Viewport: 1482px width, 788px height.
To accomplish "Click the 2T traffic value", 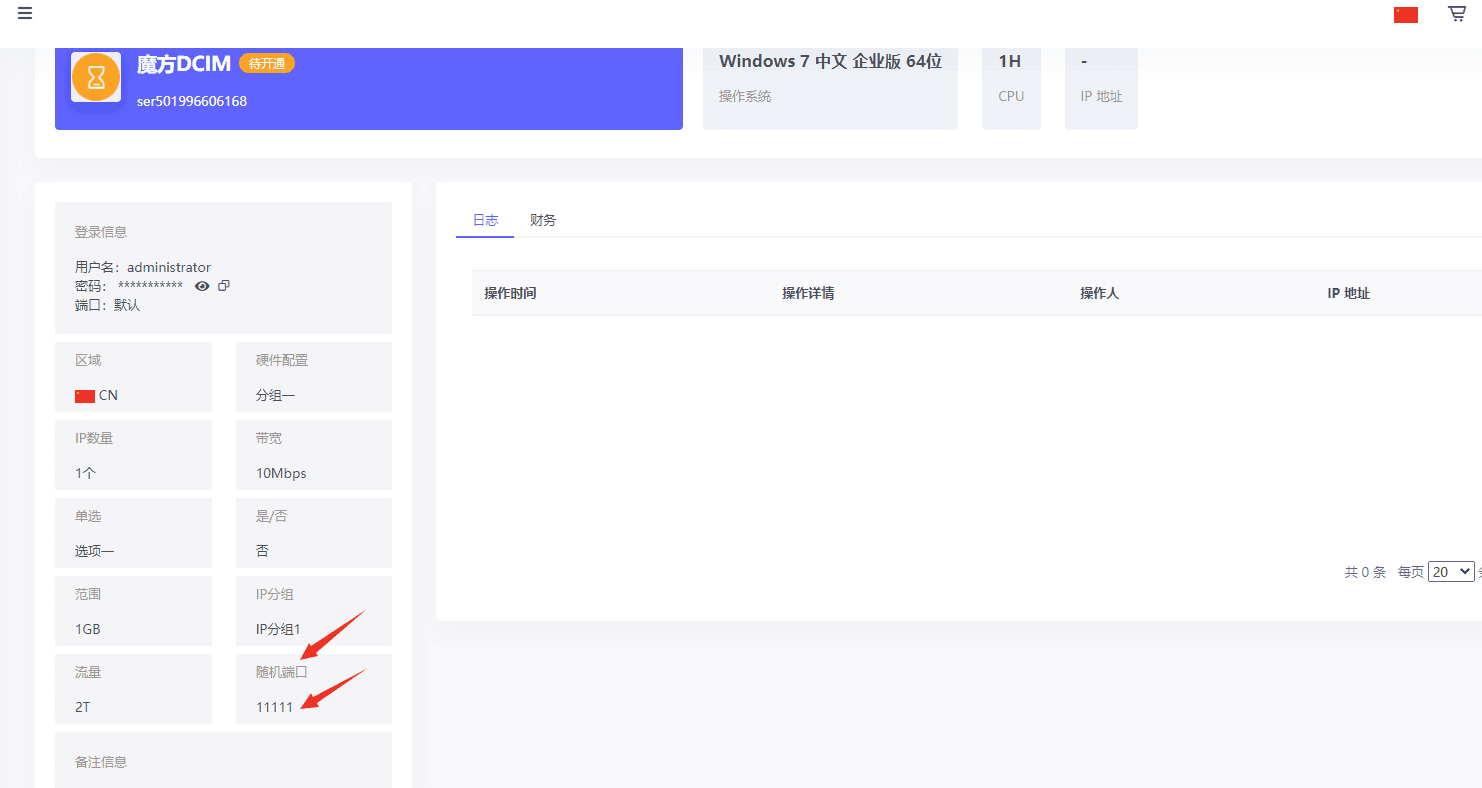I will click(83, 707).
